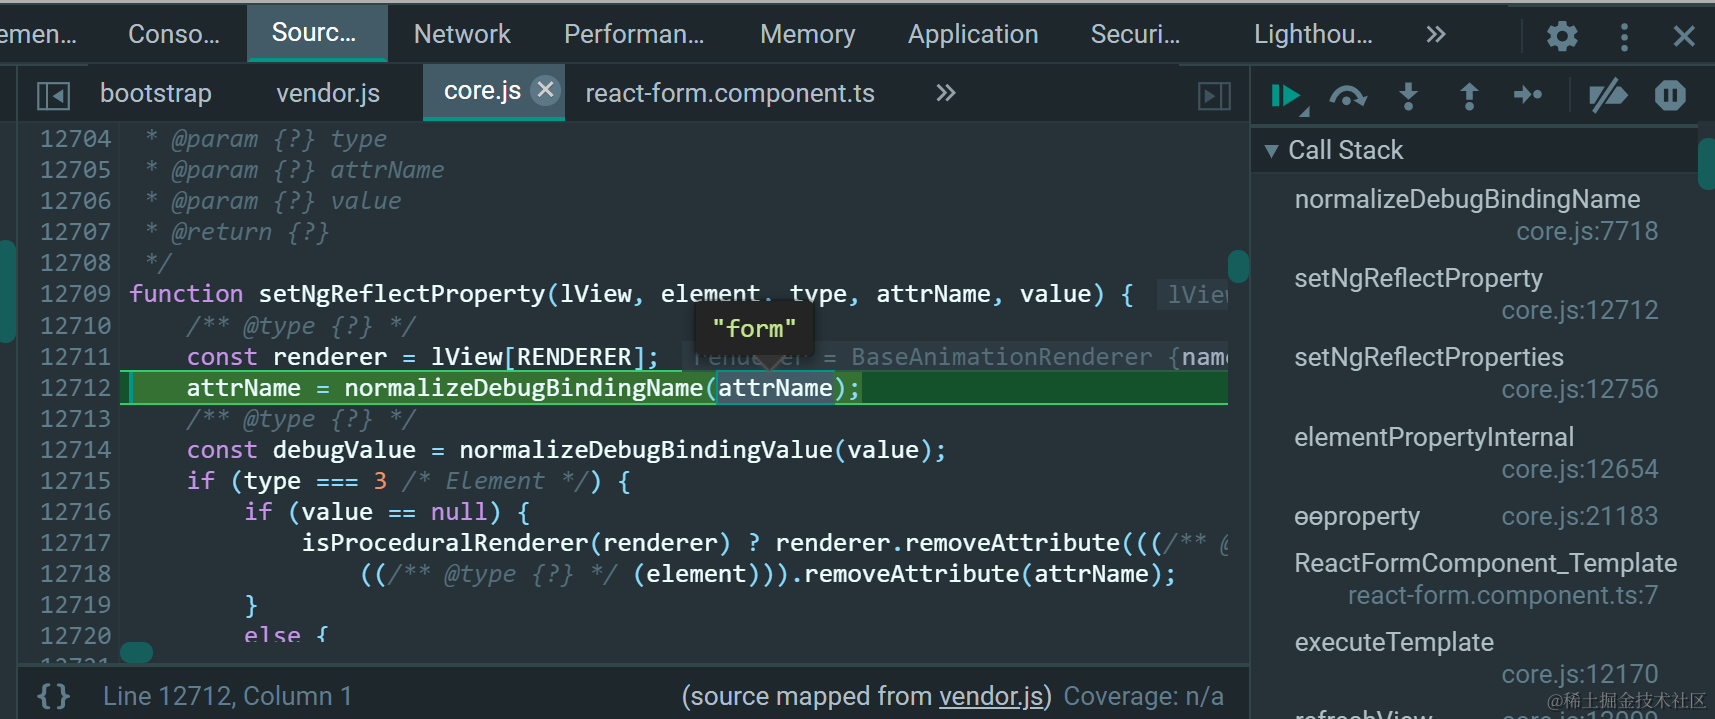The image size is (1715, 719).
Task: Select ɵɵproperty call stack frame
Action: (x=1476, y=516)
